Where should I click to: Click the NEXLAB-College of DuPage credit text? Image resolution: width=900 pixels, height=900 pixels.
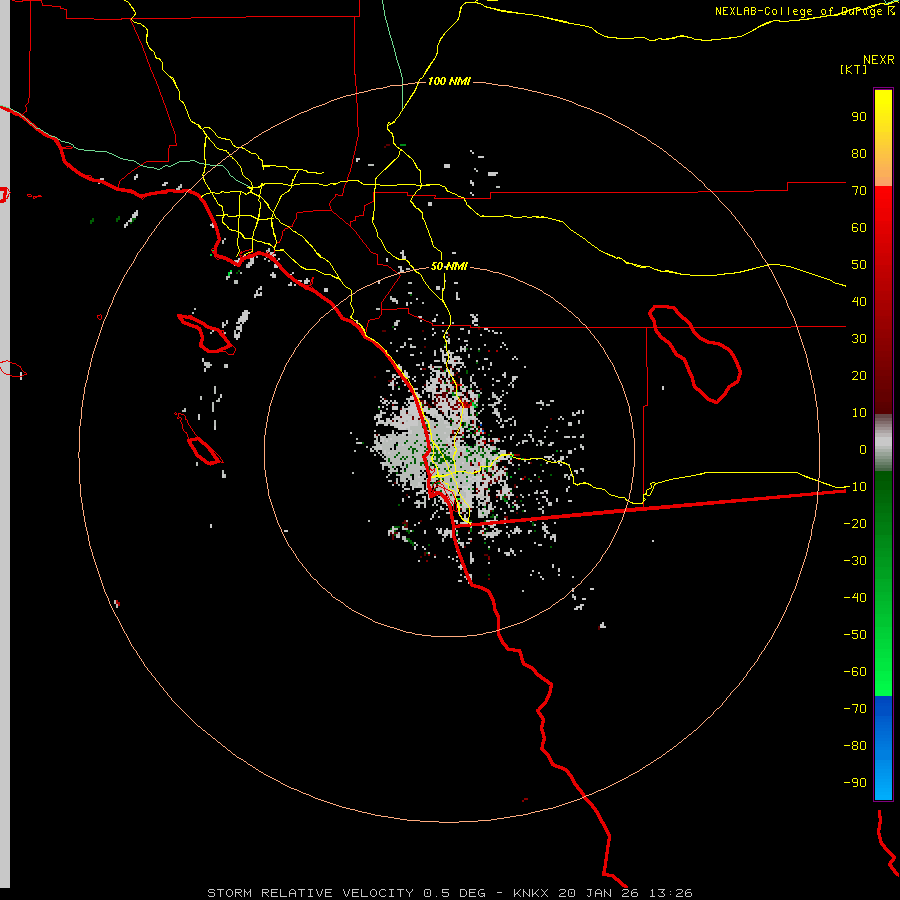tap(805, 11)
